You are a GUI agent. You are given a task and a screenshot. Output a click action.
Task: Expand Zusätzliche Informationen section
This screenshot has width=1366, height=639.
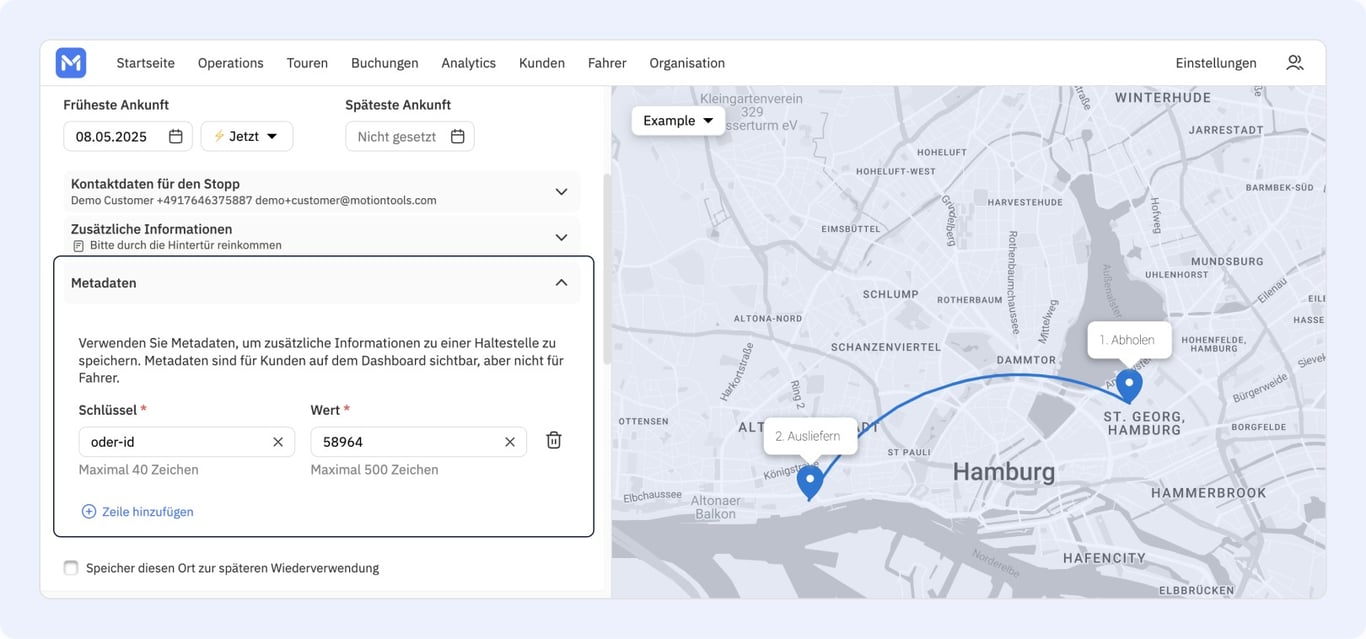click(x=322, y=236)
